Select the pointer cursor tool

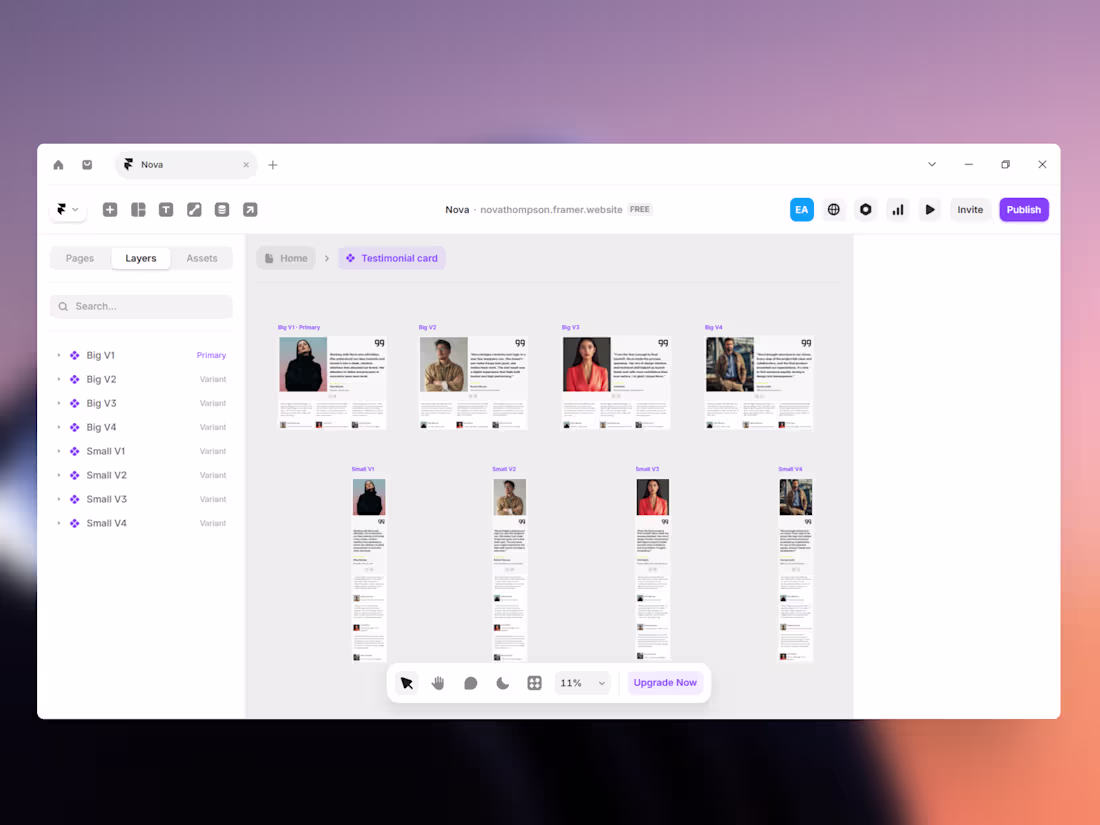[407, 683]
